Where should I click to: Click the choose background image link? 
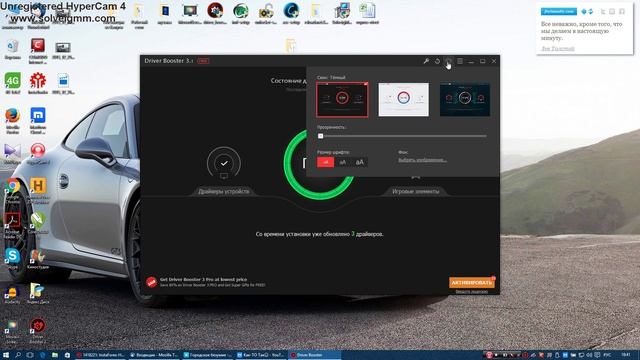[x=422, y=160]
